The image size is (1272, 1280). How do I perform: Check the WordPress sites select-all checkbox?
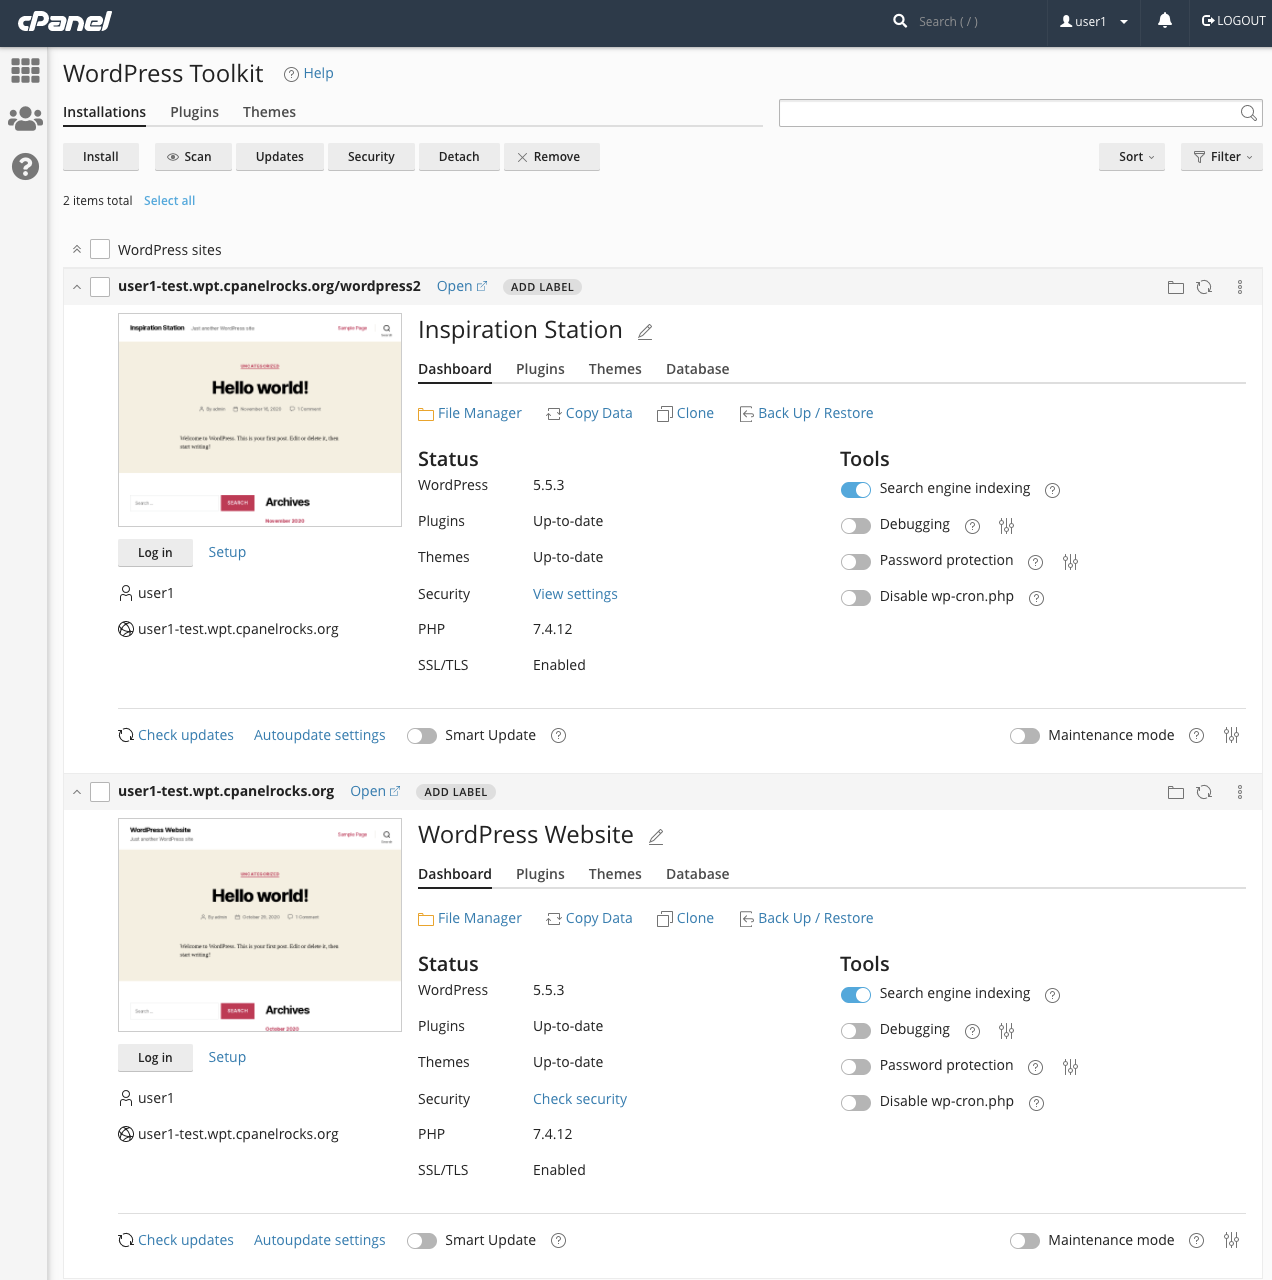(100, 249)
